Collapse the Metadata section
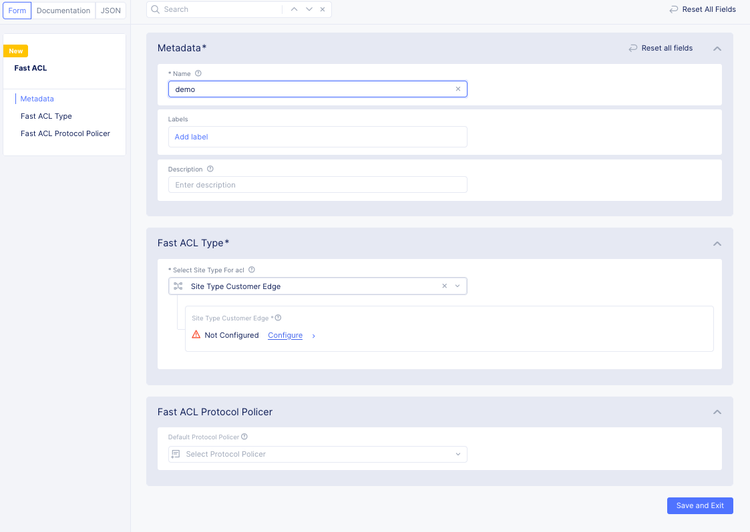The height and width of the screenshot is (532, 750). [717, 48]
